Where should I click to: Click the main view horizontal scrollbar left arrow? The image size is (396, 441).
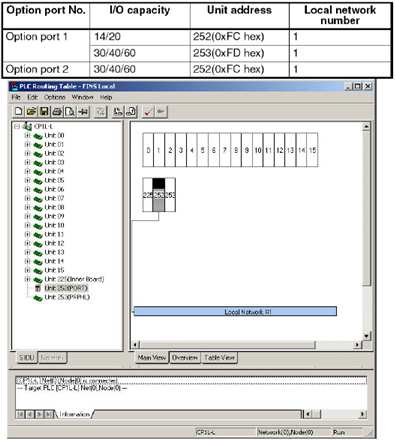click(x=135, y=344)
